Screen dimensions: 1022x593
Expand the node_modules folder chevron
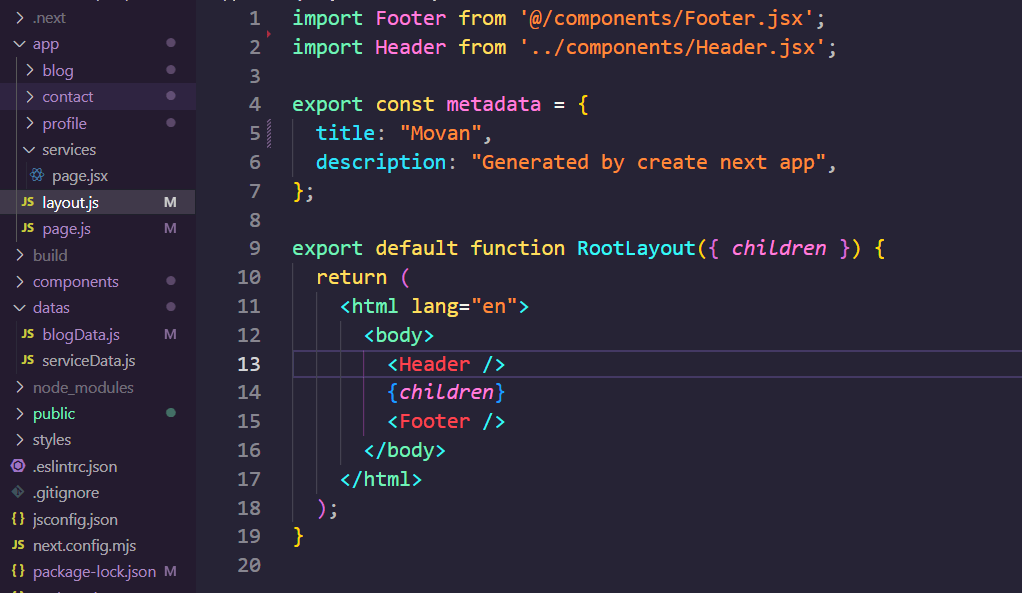[20, 388]
